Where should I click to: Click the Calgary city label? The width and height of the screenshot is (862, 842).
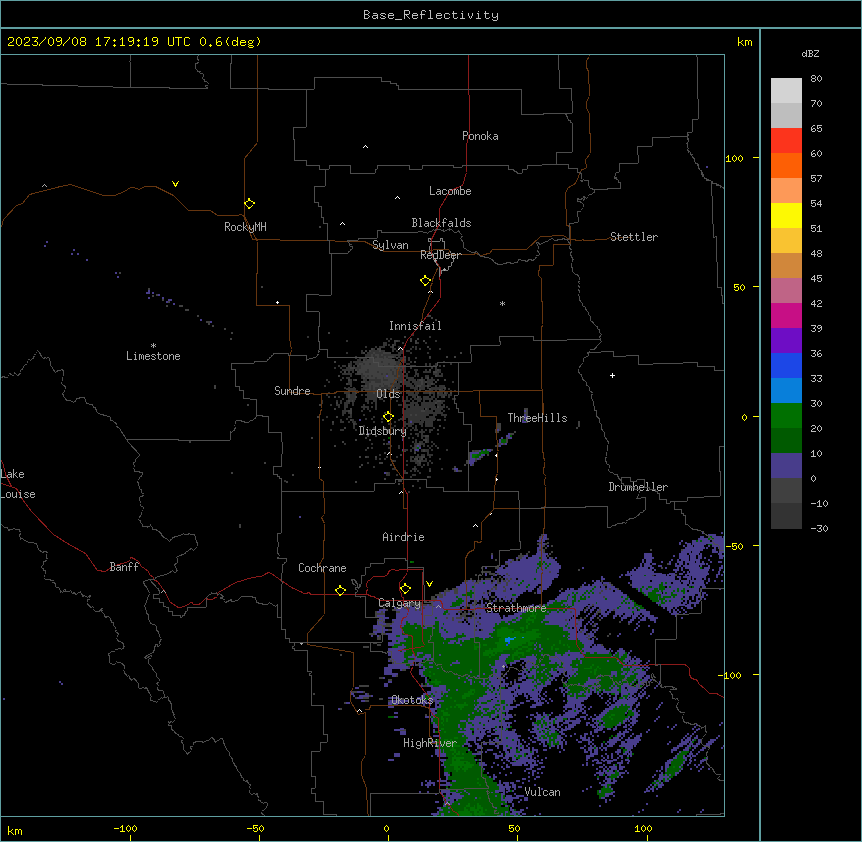point(399,603)
